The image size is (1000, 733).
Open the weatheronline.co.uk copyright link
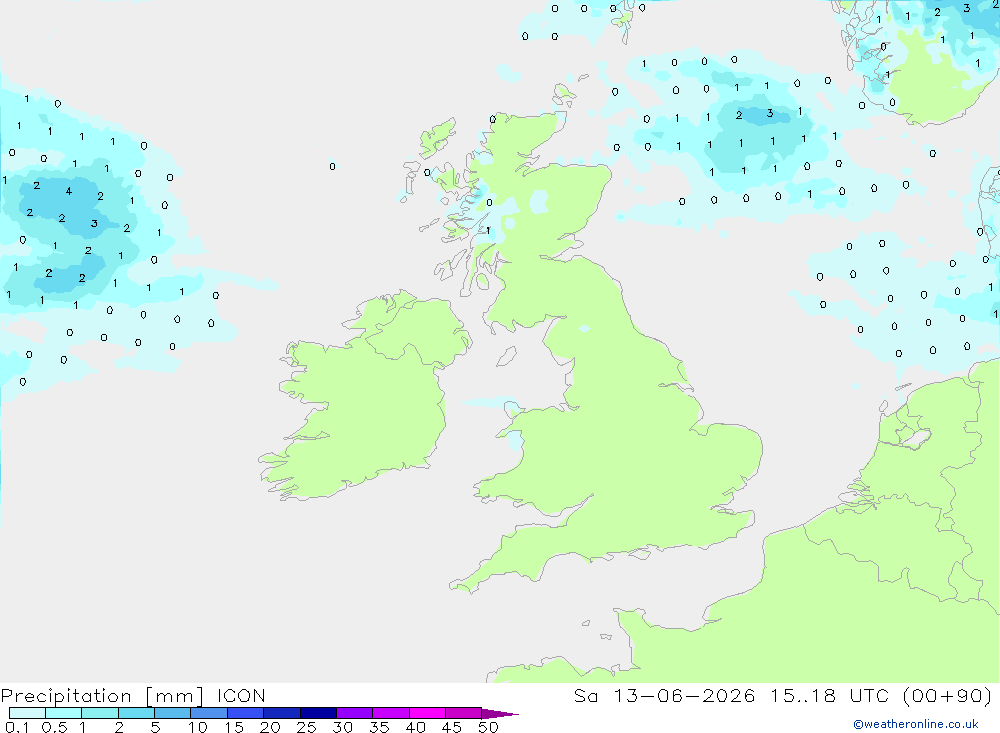pos(916,724)
